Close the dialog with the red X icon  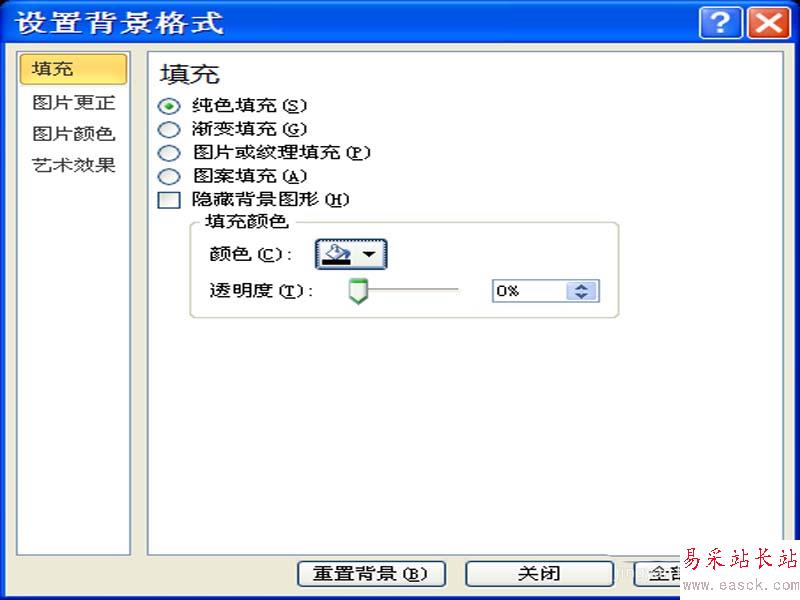point(769,22)
